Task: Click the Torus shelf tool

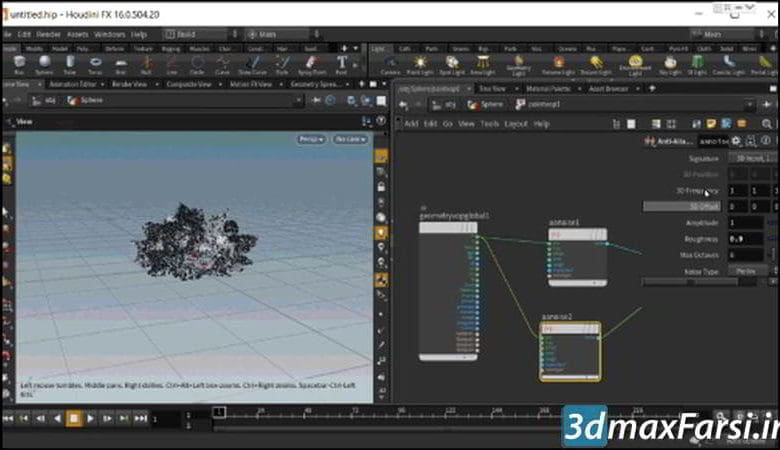Action: (94, 64)
